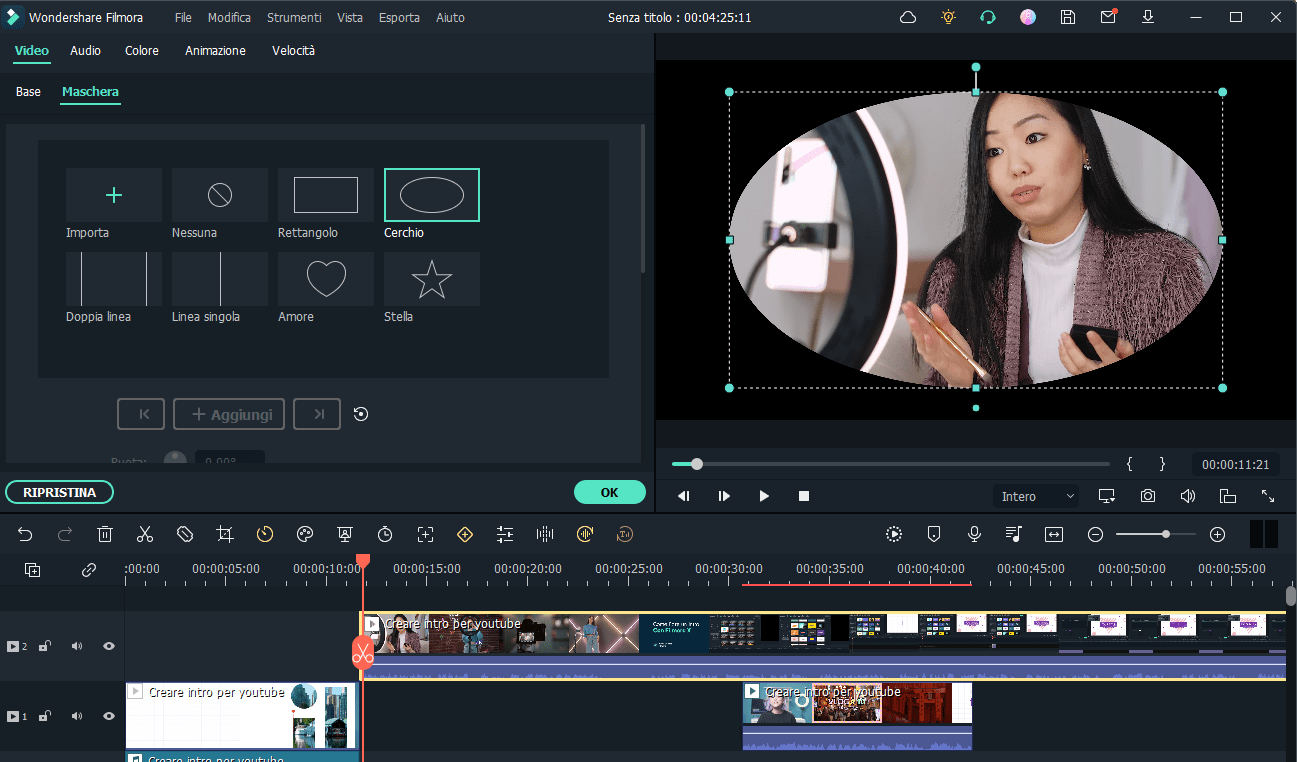
Task: Toggle lock on track 1
Action: (44, 716)
